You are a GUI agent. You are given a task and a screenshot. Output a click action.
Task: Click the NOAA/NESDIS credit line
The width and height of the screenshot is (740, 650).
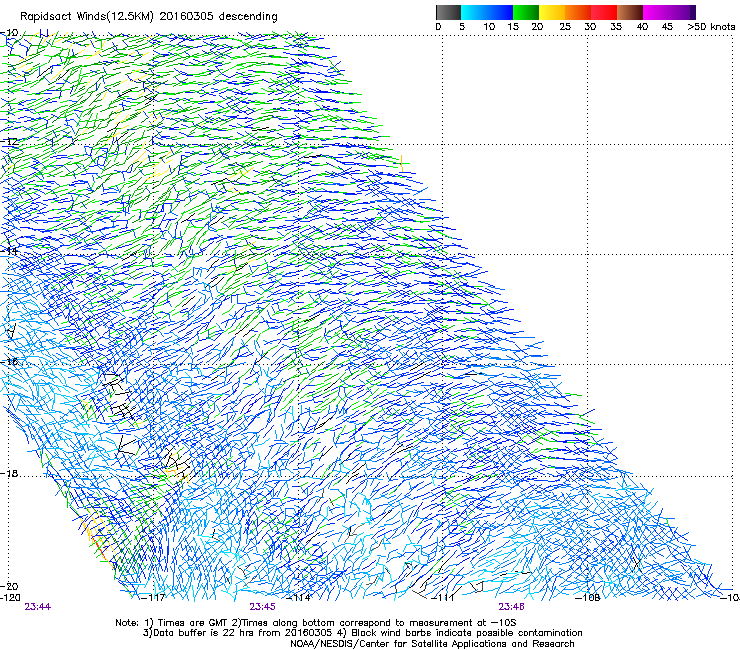[432, 644]
